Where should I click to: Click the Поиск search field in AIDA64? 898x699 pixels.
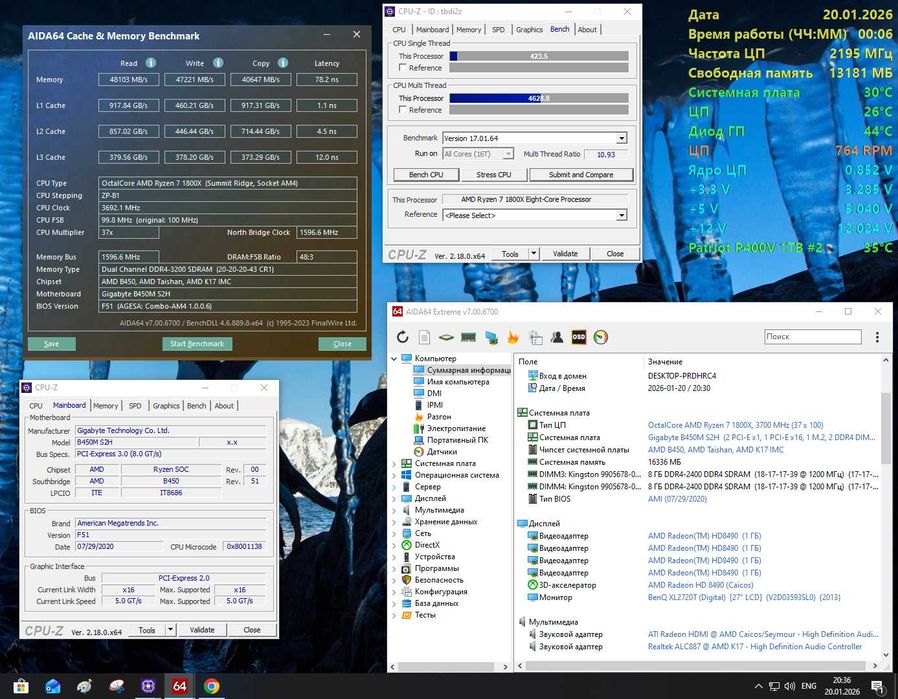(813, 337)
